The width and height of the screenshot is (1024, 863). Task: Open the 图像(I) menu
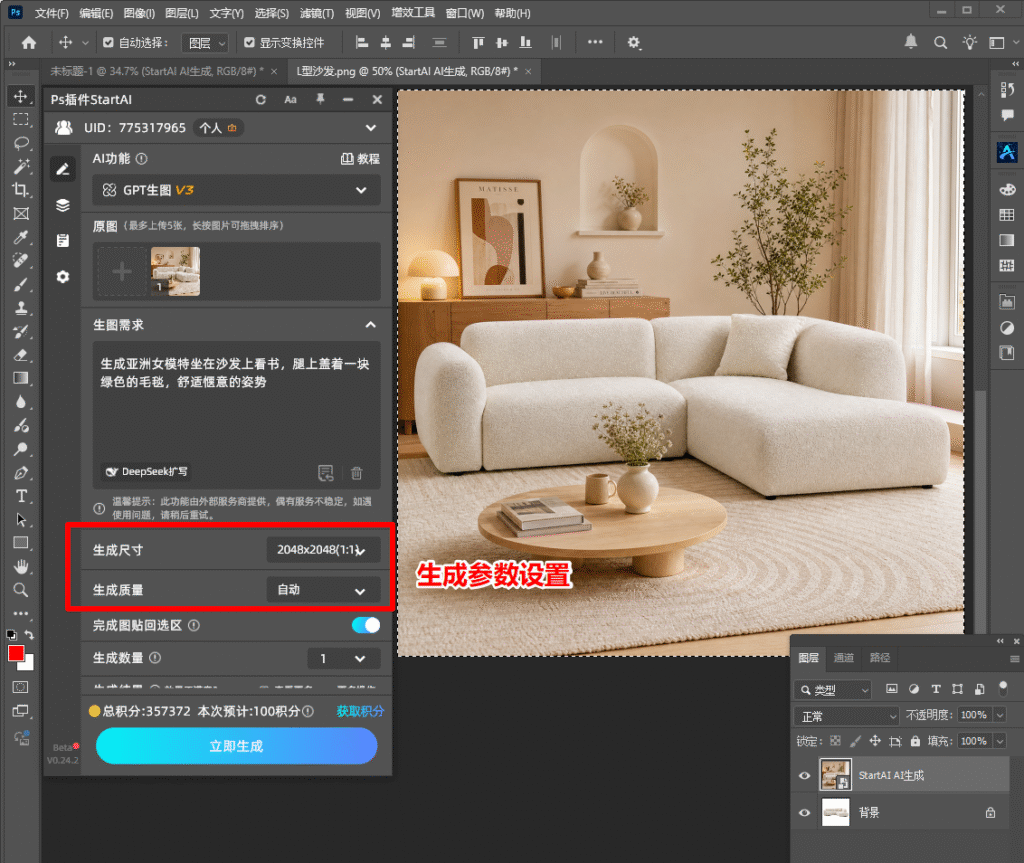tap(139, 13)
